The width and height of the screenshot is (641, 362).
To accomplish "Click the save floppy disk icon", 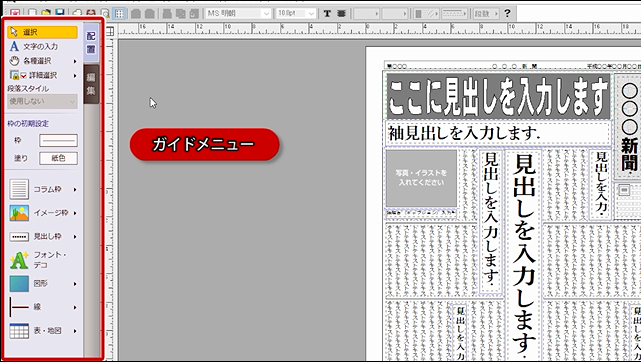I will [x=60, y=13].
